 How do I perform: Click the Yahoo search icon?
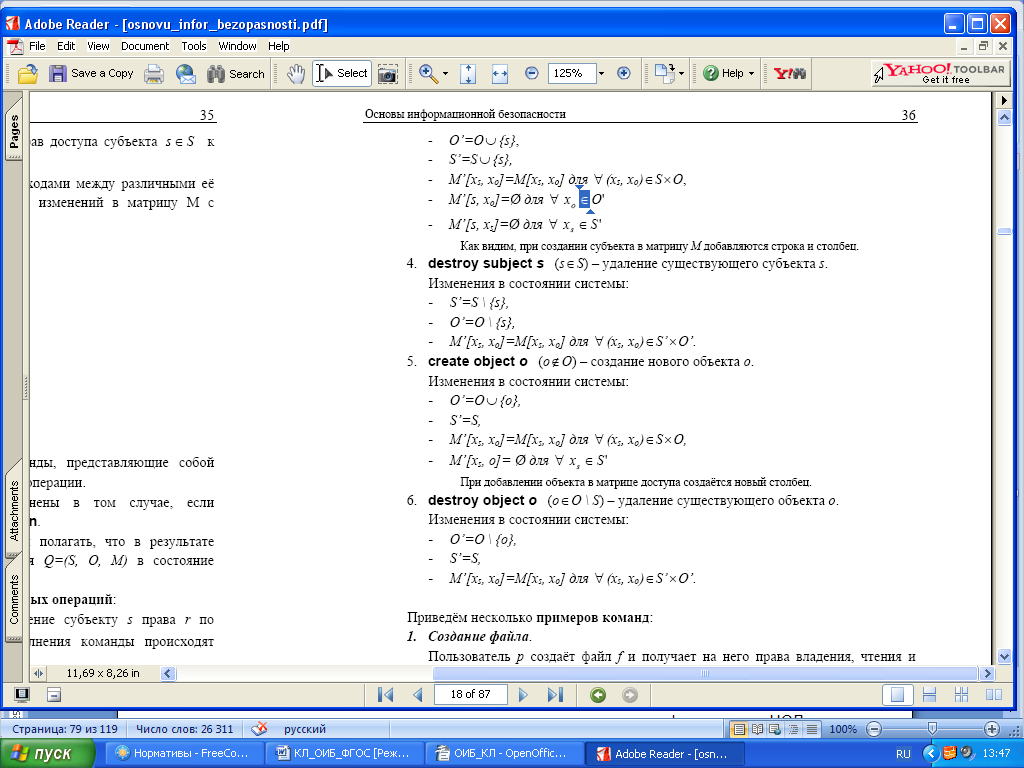790,73
